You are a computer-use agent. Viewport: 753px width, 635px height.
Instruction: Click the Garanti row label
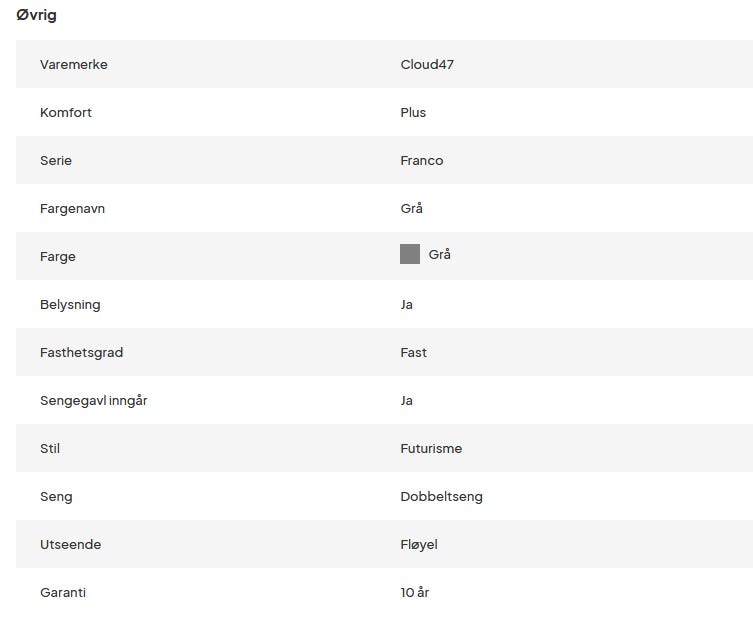(x=63, y=592)
